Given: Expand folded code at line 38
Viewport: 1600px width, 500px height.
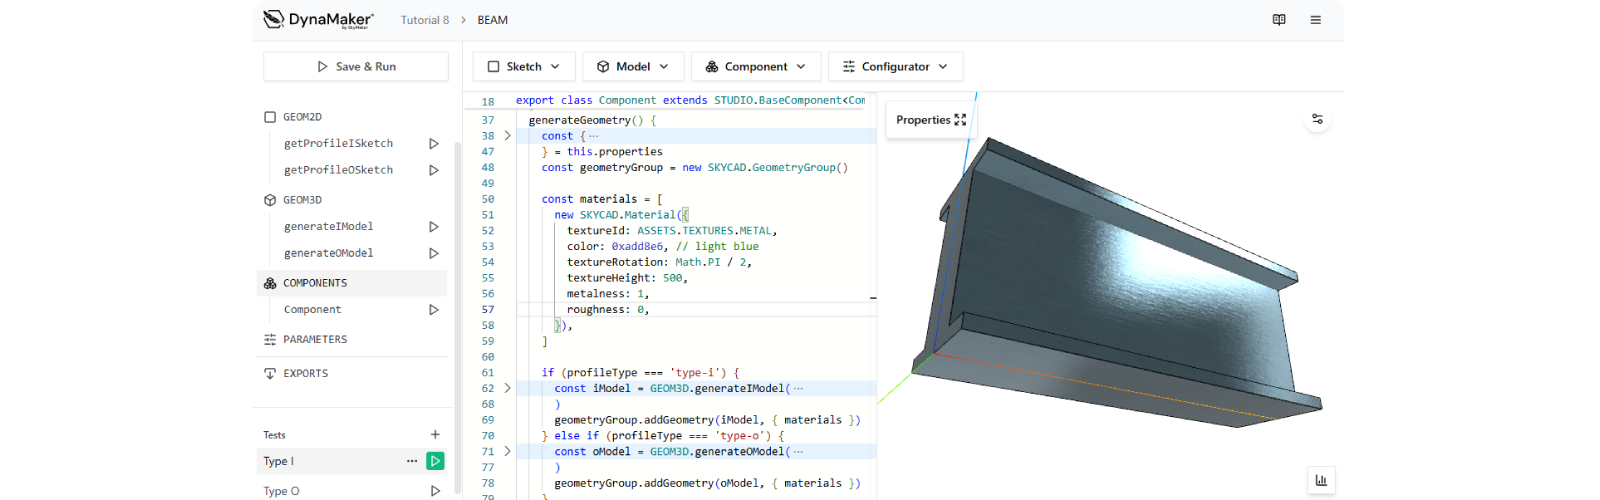Looking at the screenshot, I should pyautogui.click(x=508, y=136).
